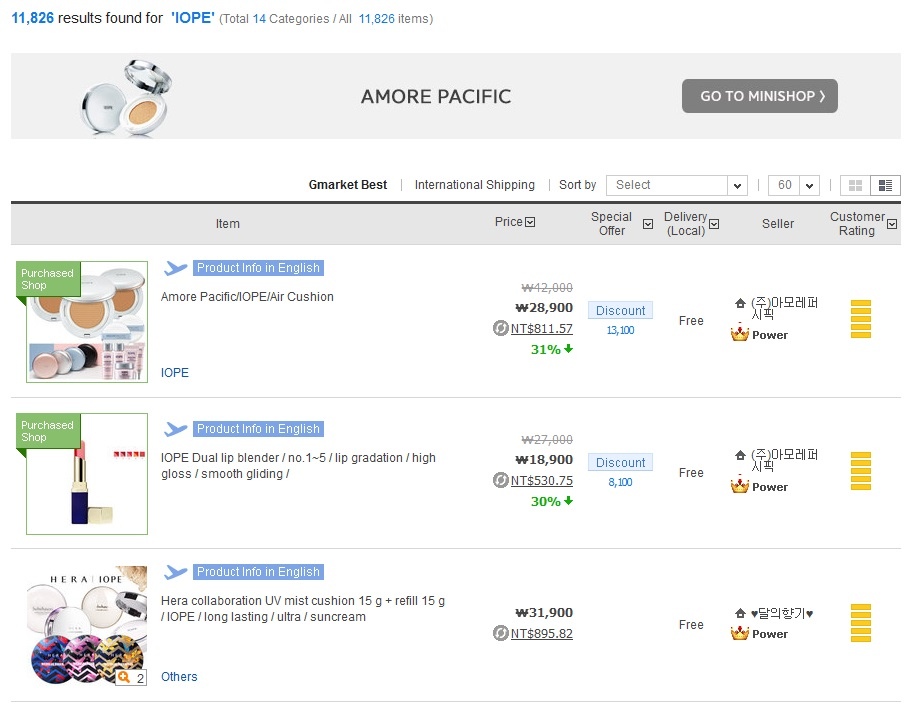
Task: Click magnifier image count icon on Hera thumbnail
Action: [x=131, y=677]
